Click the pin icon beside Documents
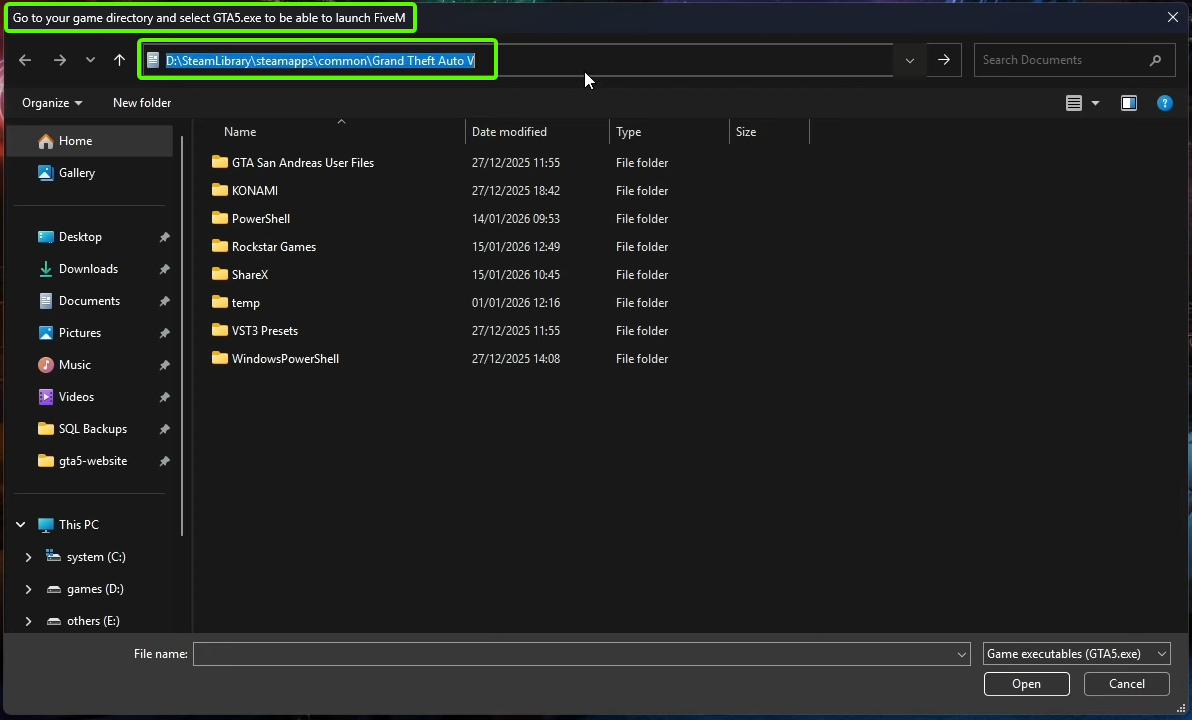Image resolution: width=1192 pixels, height=720 pixels. pos(164,301)
